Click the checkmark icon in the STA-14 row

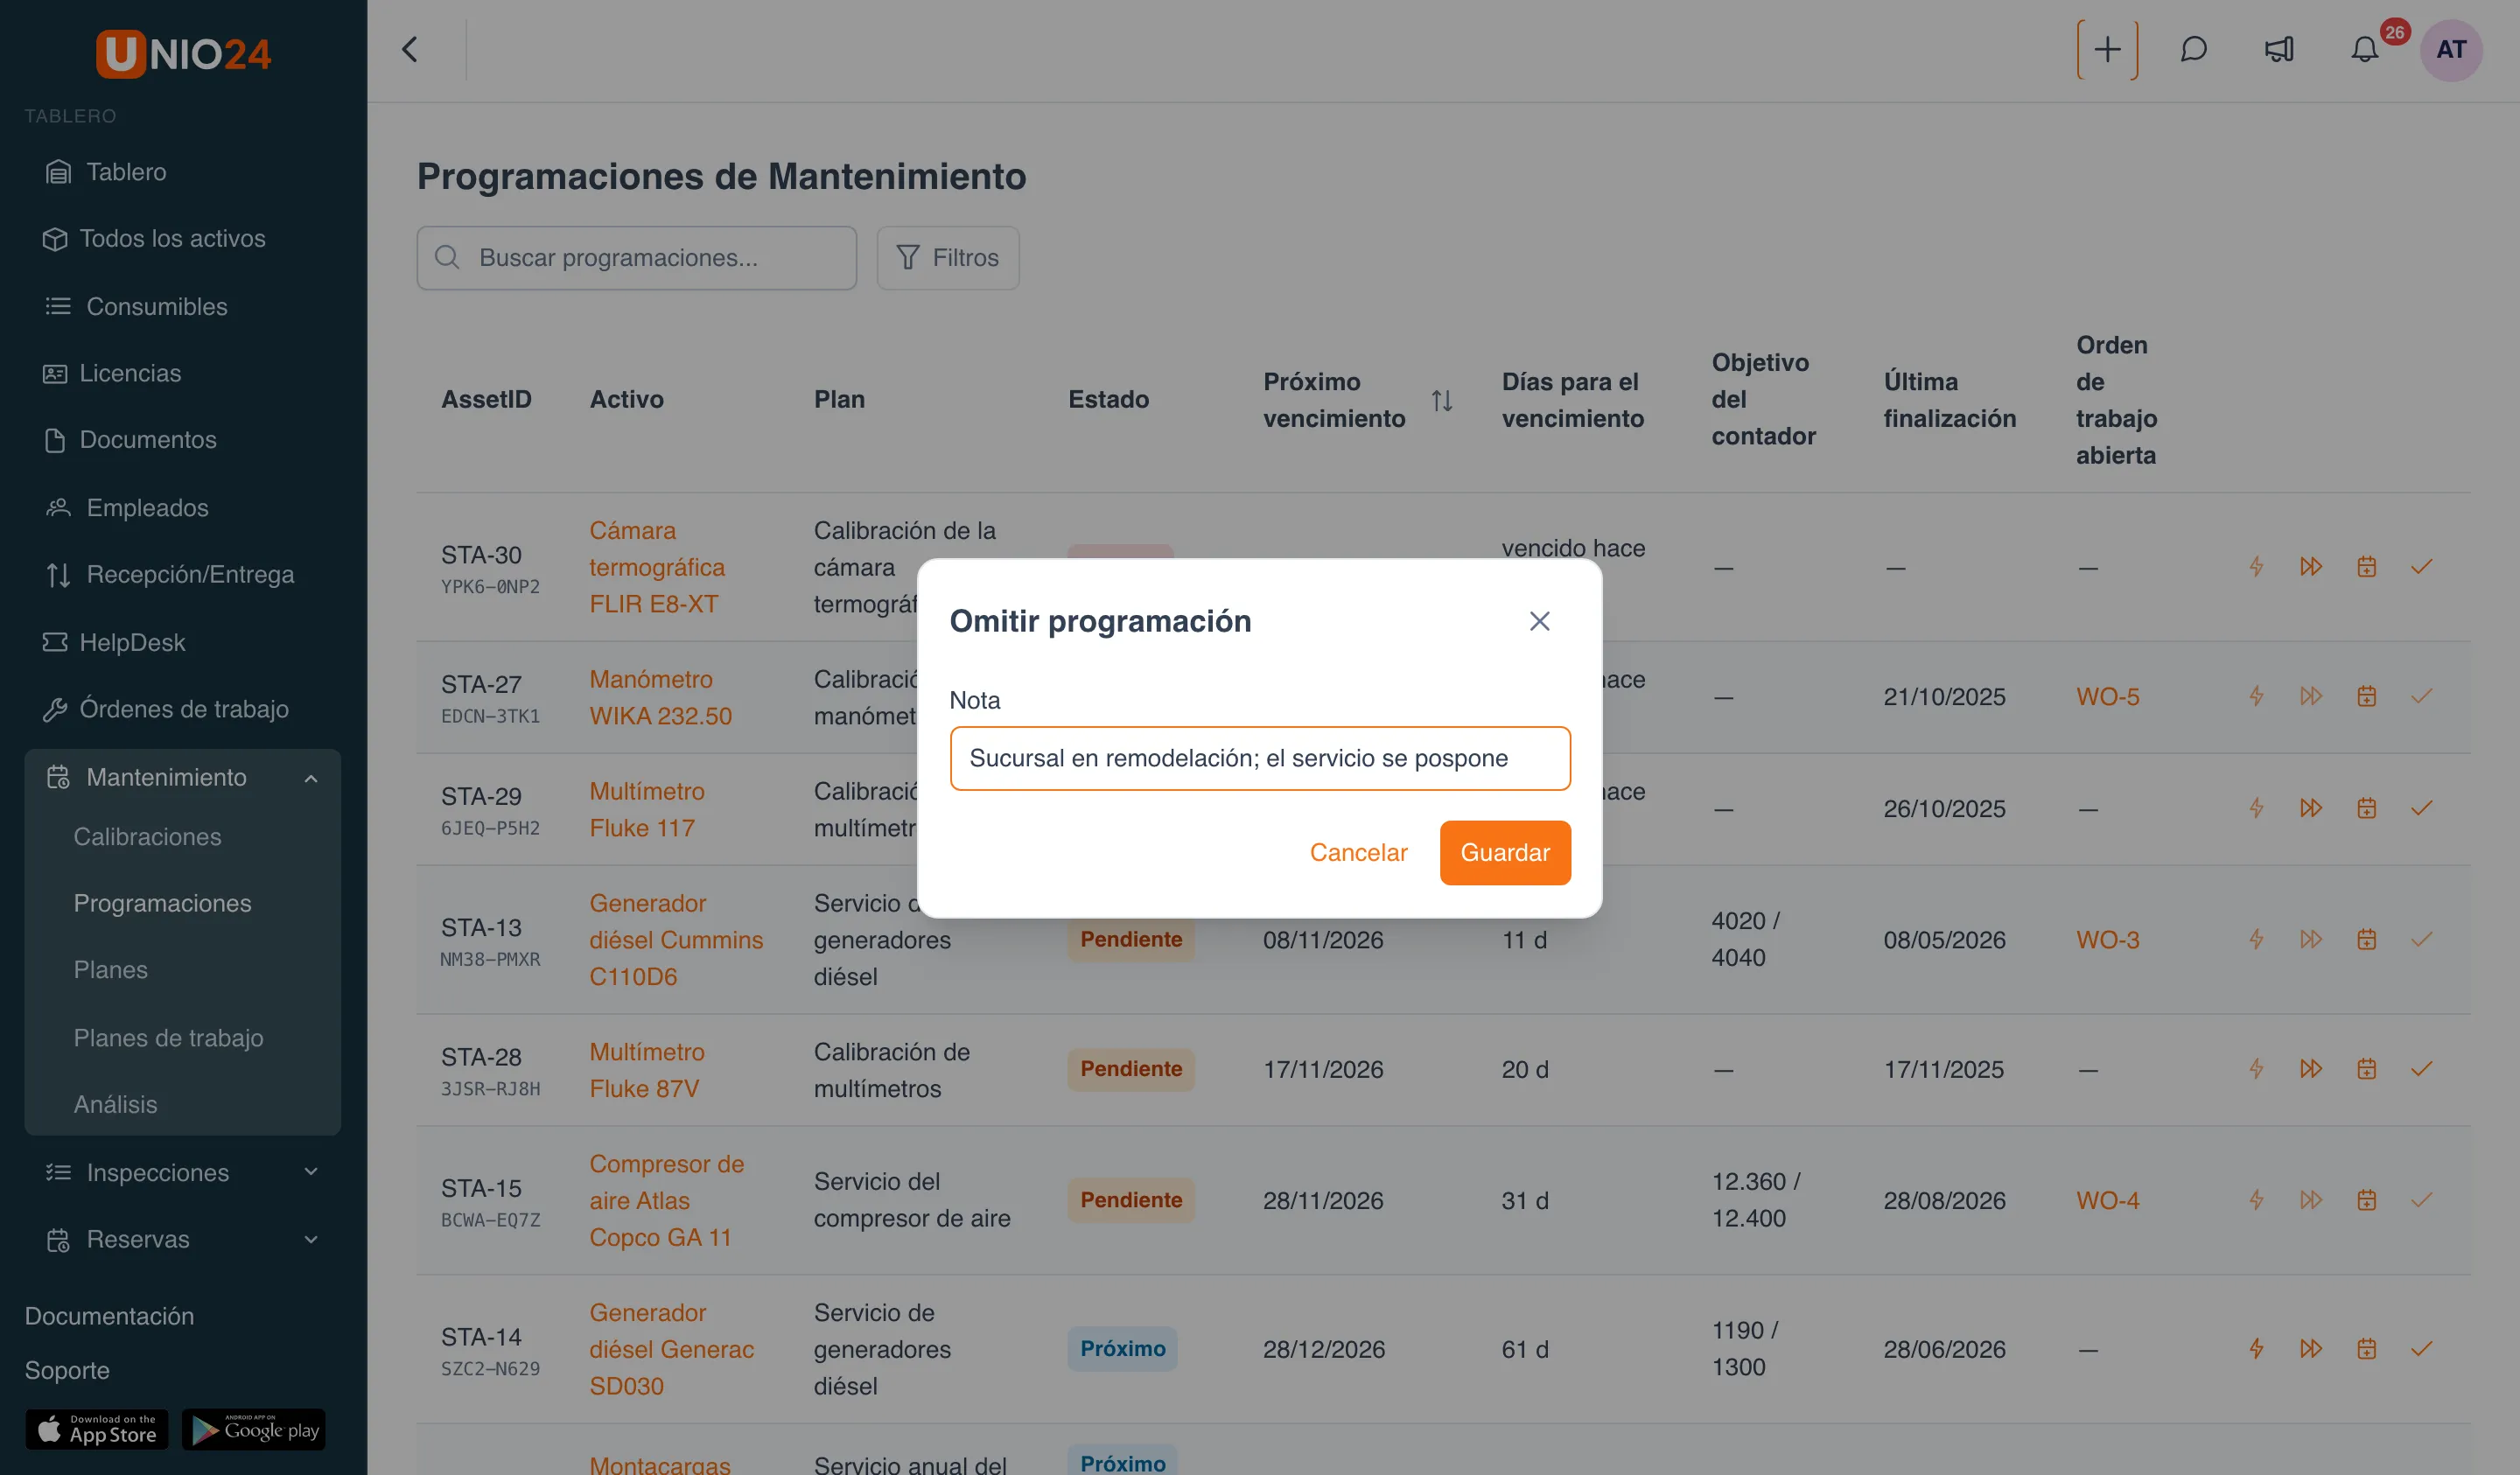point(2421,1349)
